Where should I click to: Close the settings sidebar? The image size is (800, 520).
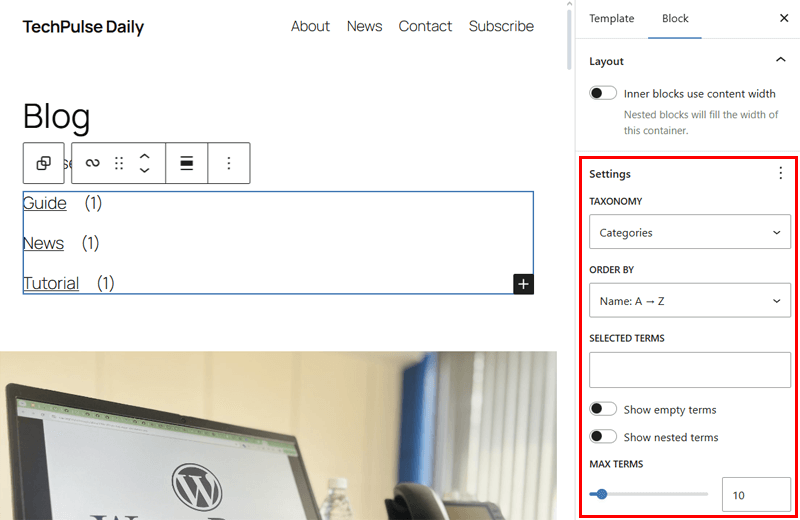pos(784,18)
